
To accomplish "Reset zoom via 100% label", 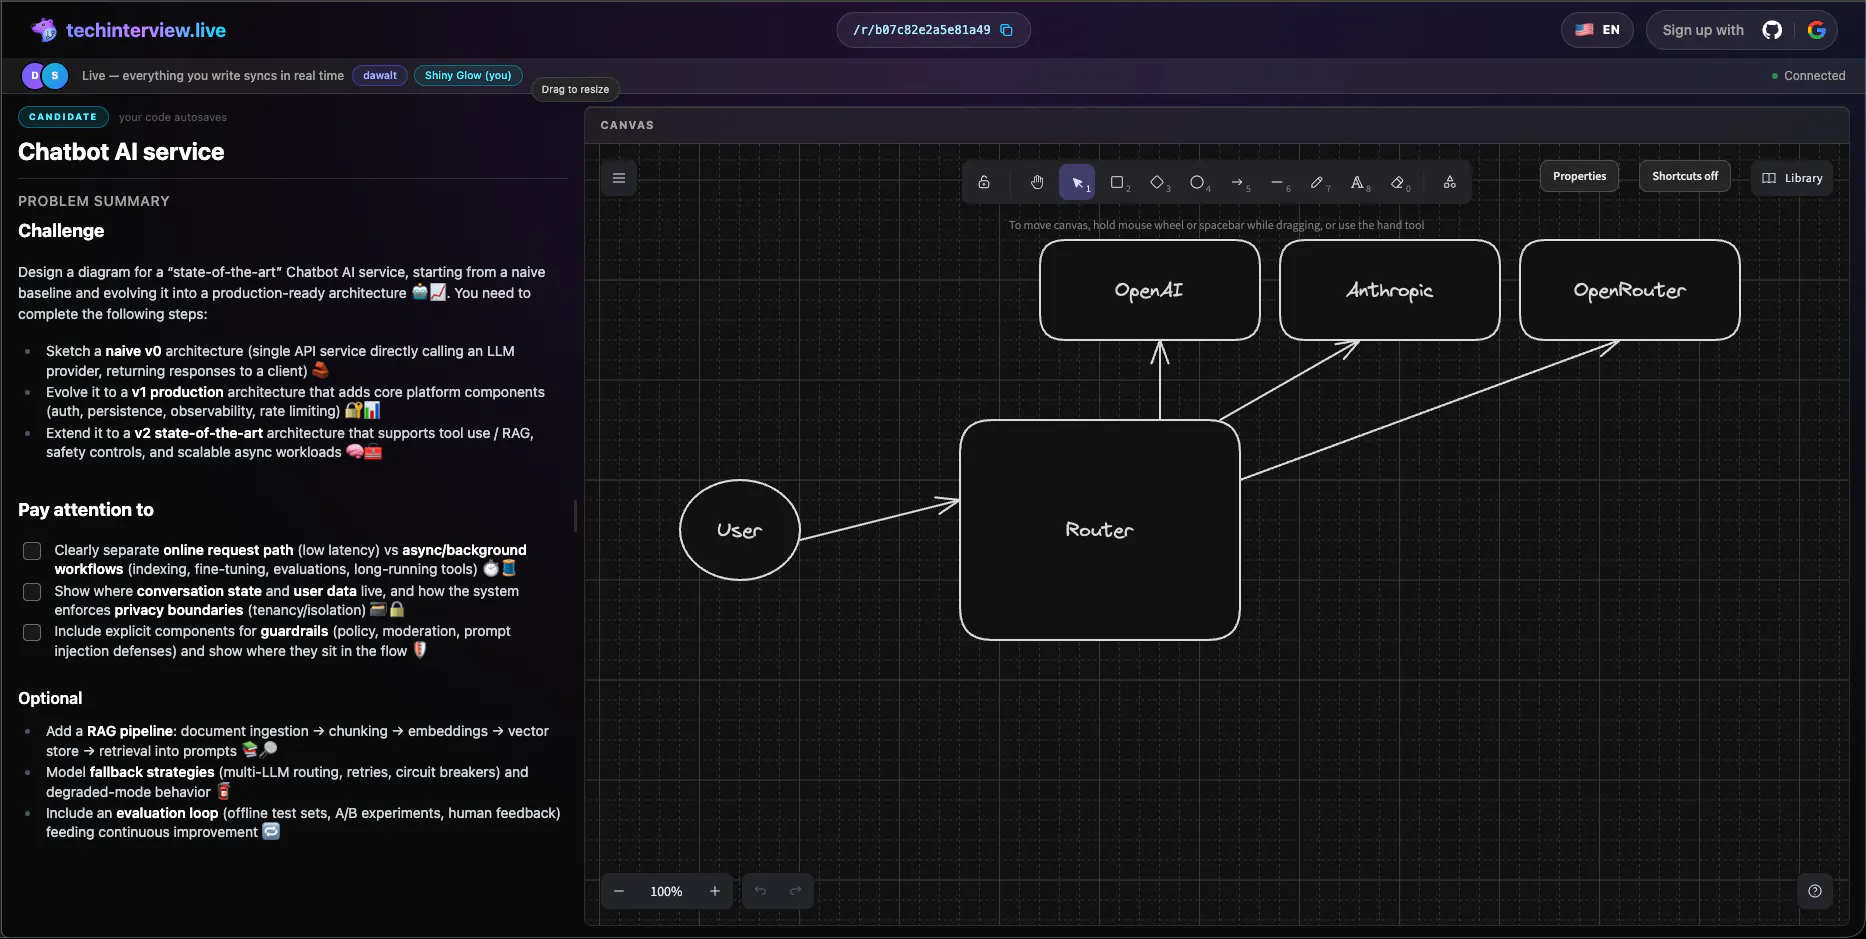I will [x=666, y=891].
